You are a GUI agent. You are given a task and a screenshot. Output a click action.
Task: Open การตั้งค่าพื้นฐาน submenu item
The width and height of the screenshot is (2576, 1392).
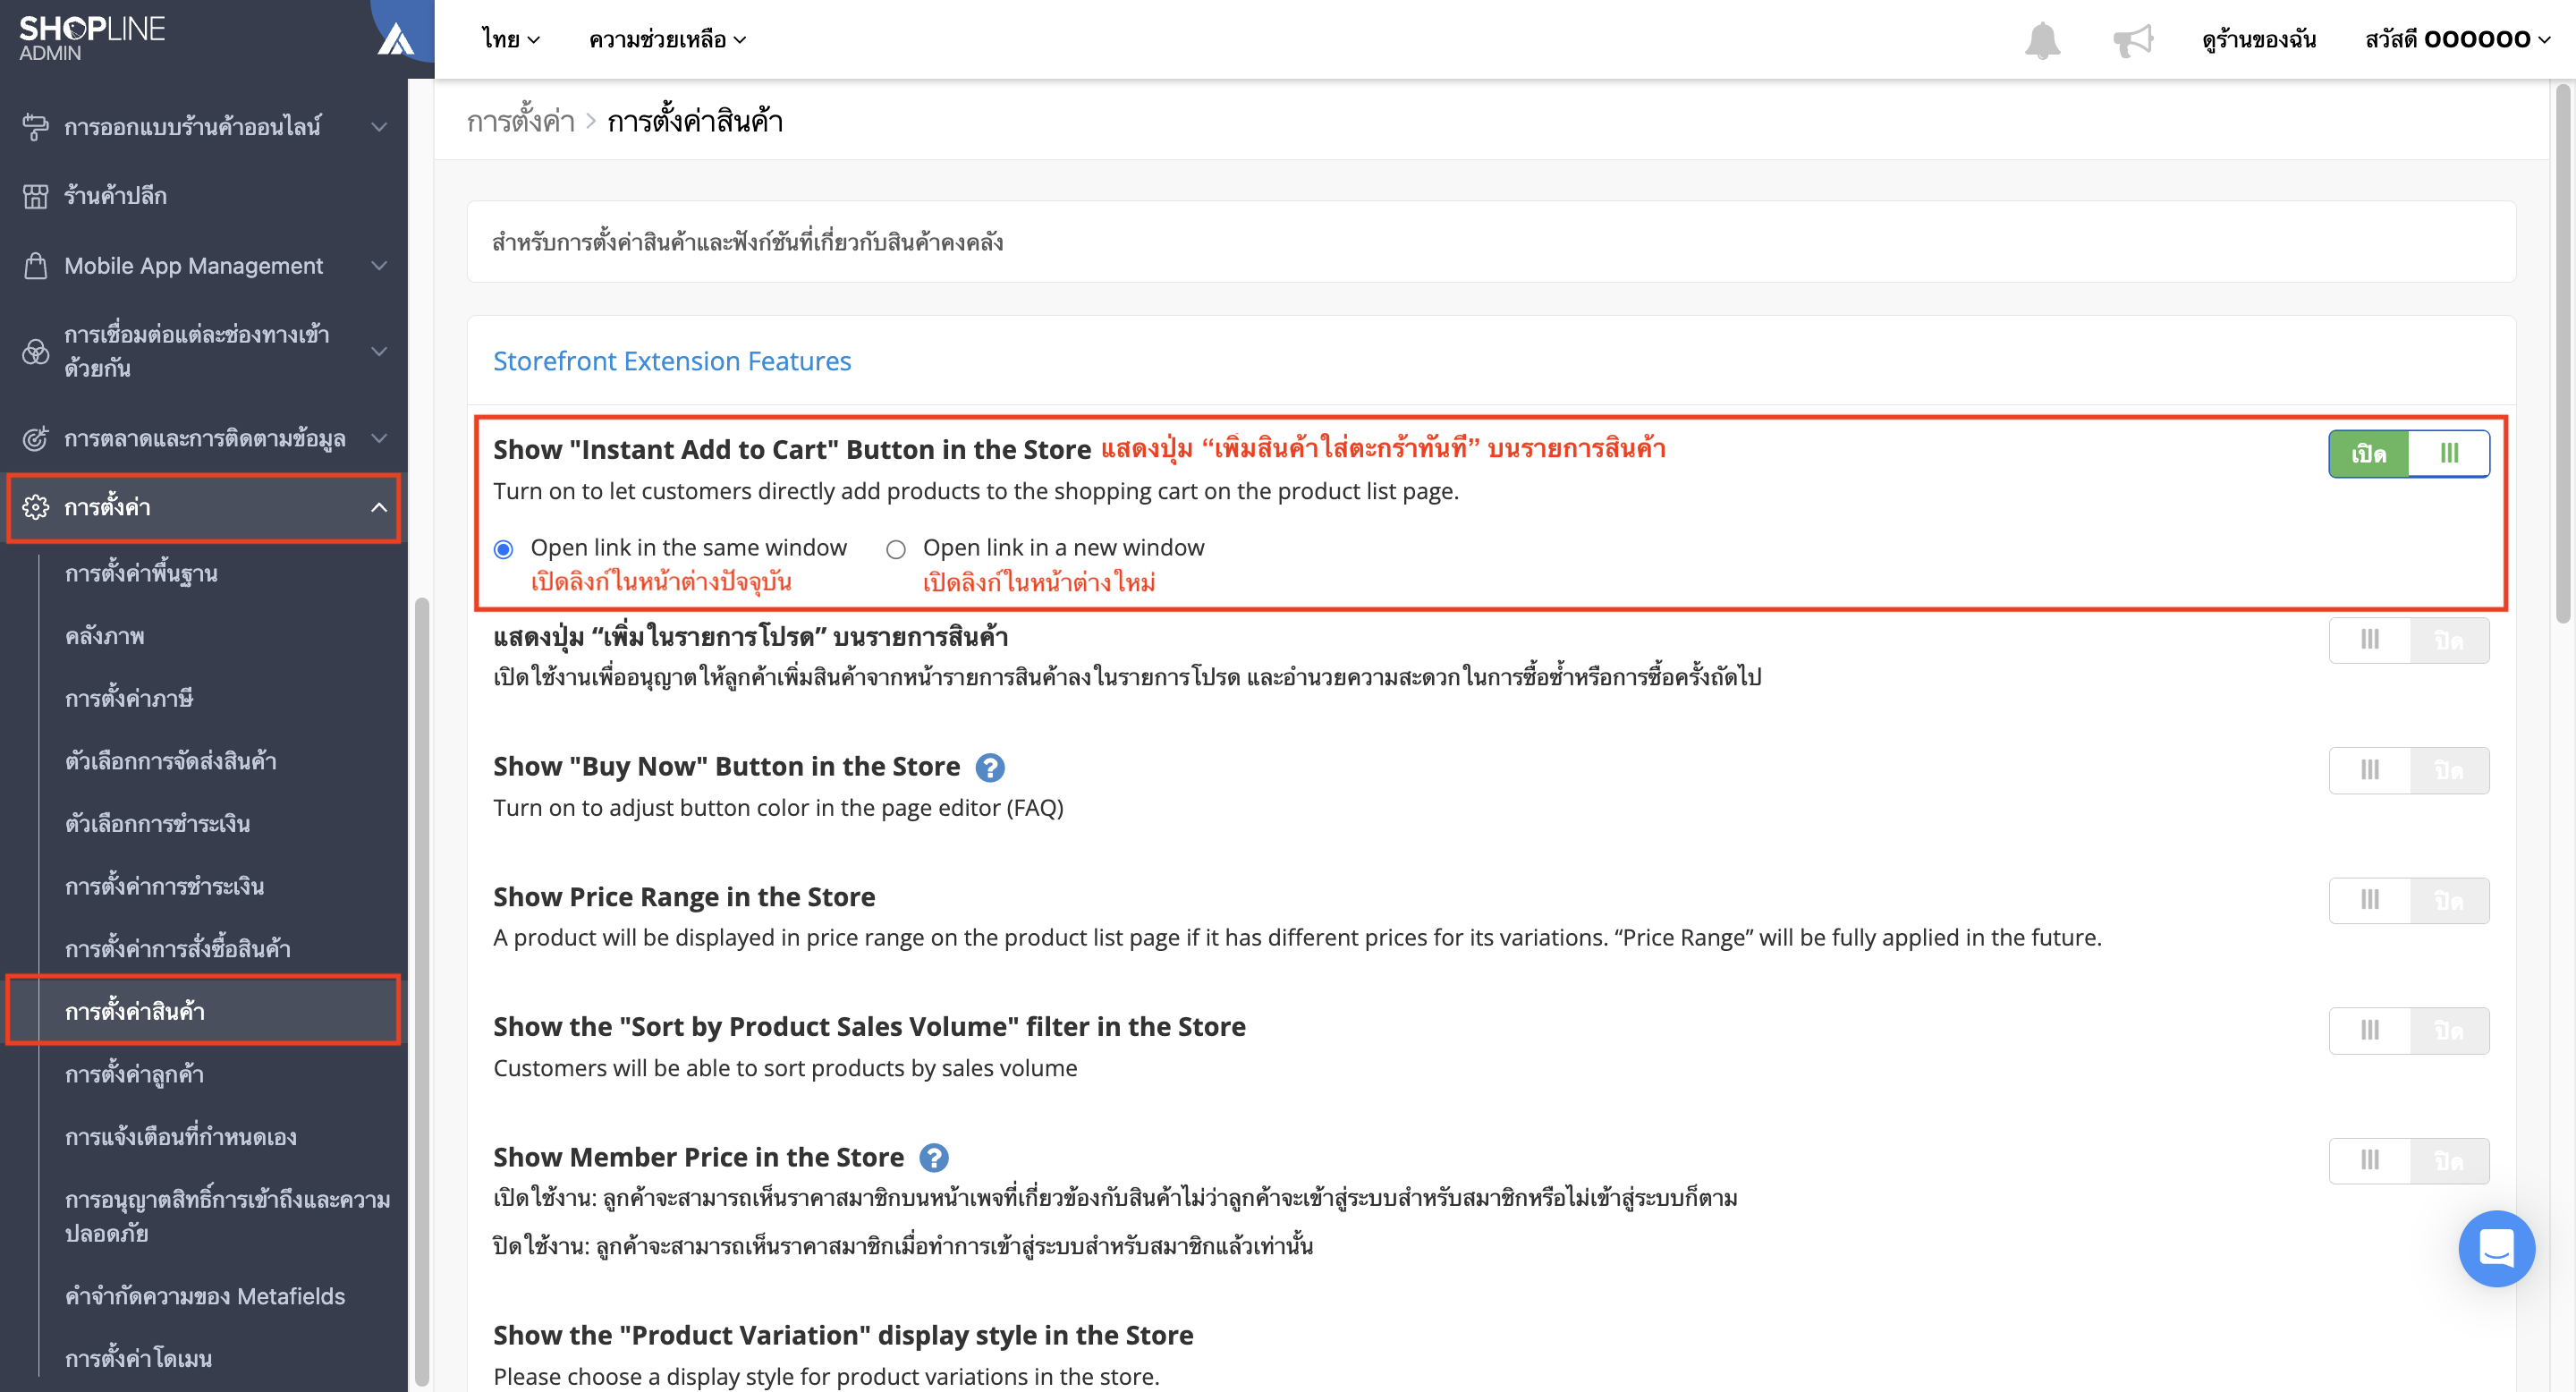141,573
